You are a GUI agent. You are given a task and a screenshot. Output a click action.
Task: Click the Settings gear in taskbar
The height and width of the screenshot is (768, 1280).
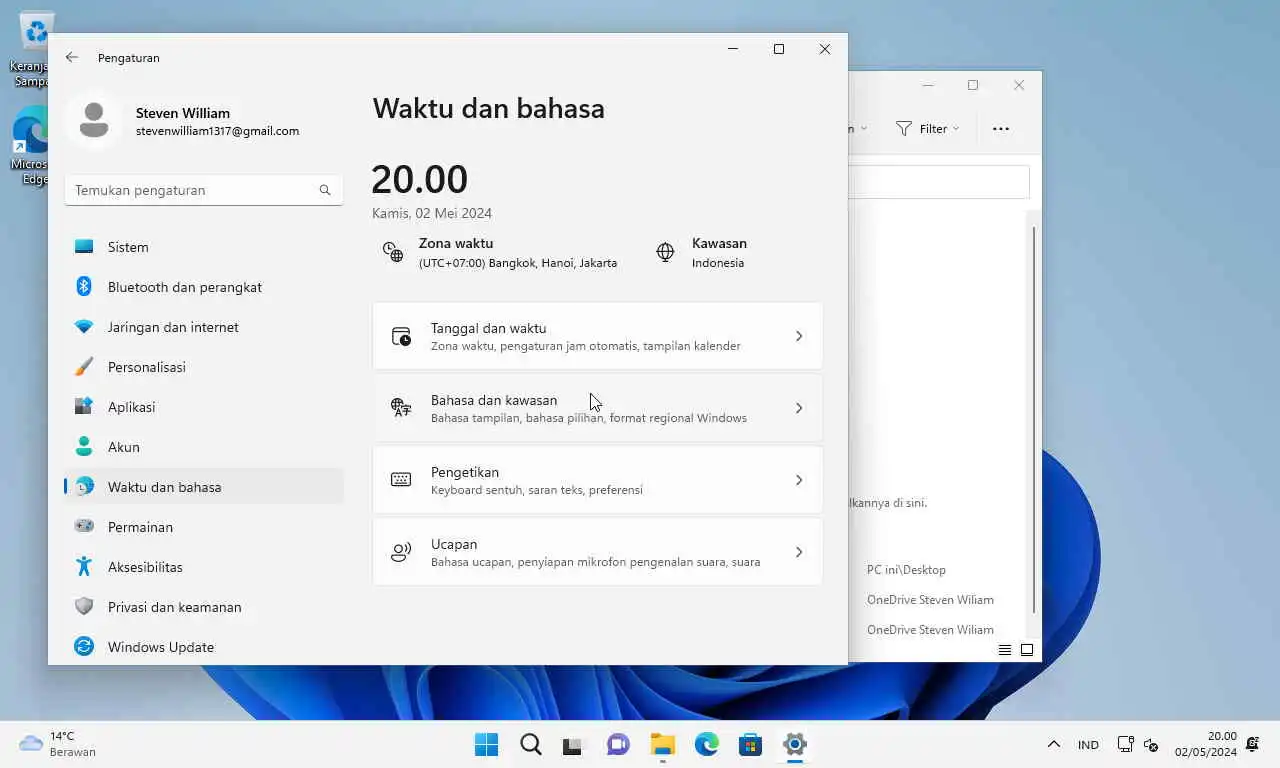coord(795,744)
